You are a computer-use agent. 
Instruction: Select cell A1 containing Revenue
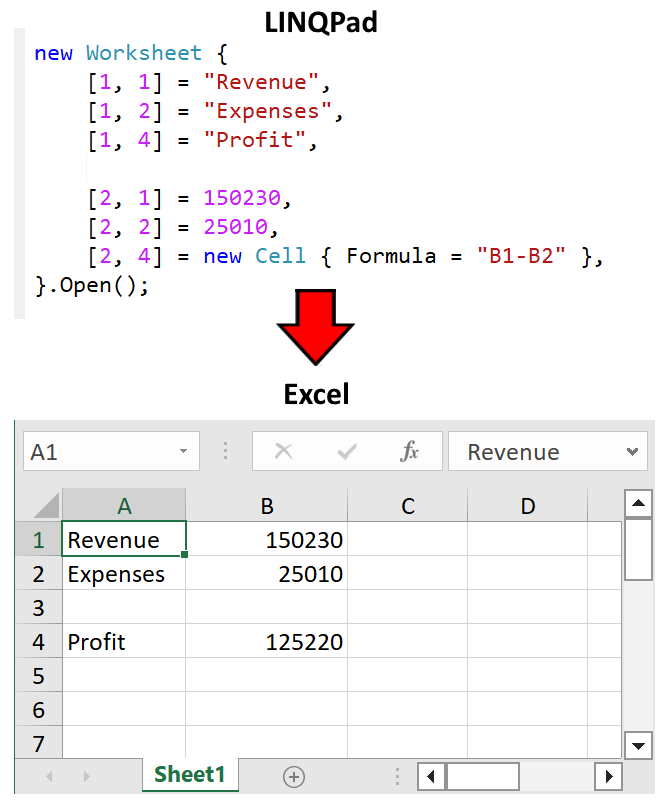[124, 539]
